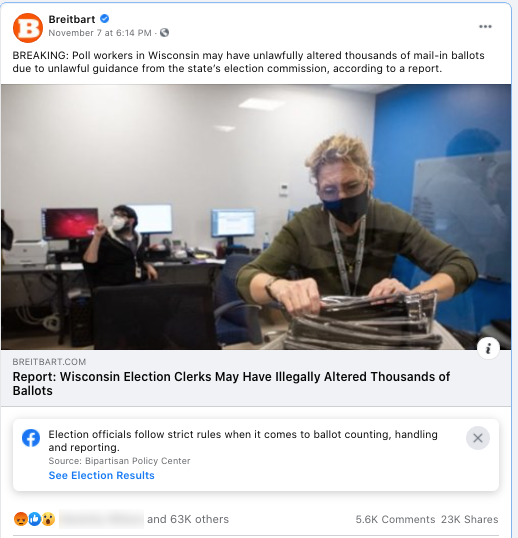Image resolution: width=518 pixels, height=538 pixels.
Task: Open See Election Results link
Action: [x=102, y=475]
